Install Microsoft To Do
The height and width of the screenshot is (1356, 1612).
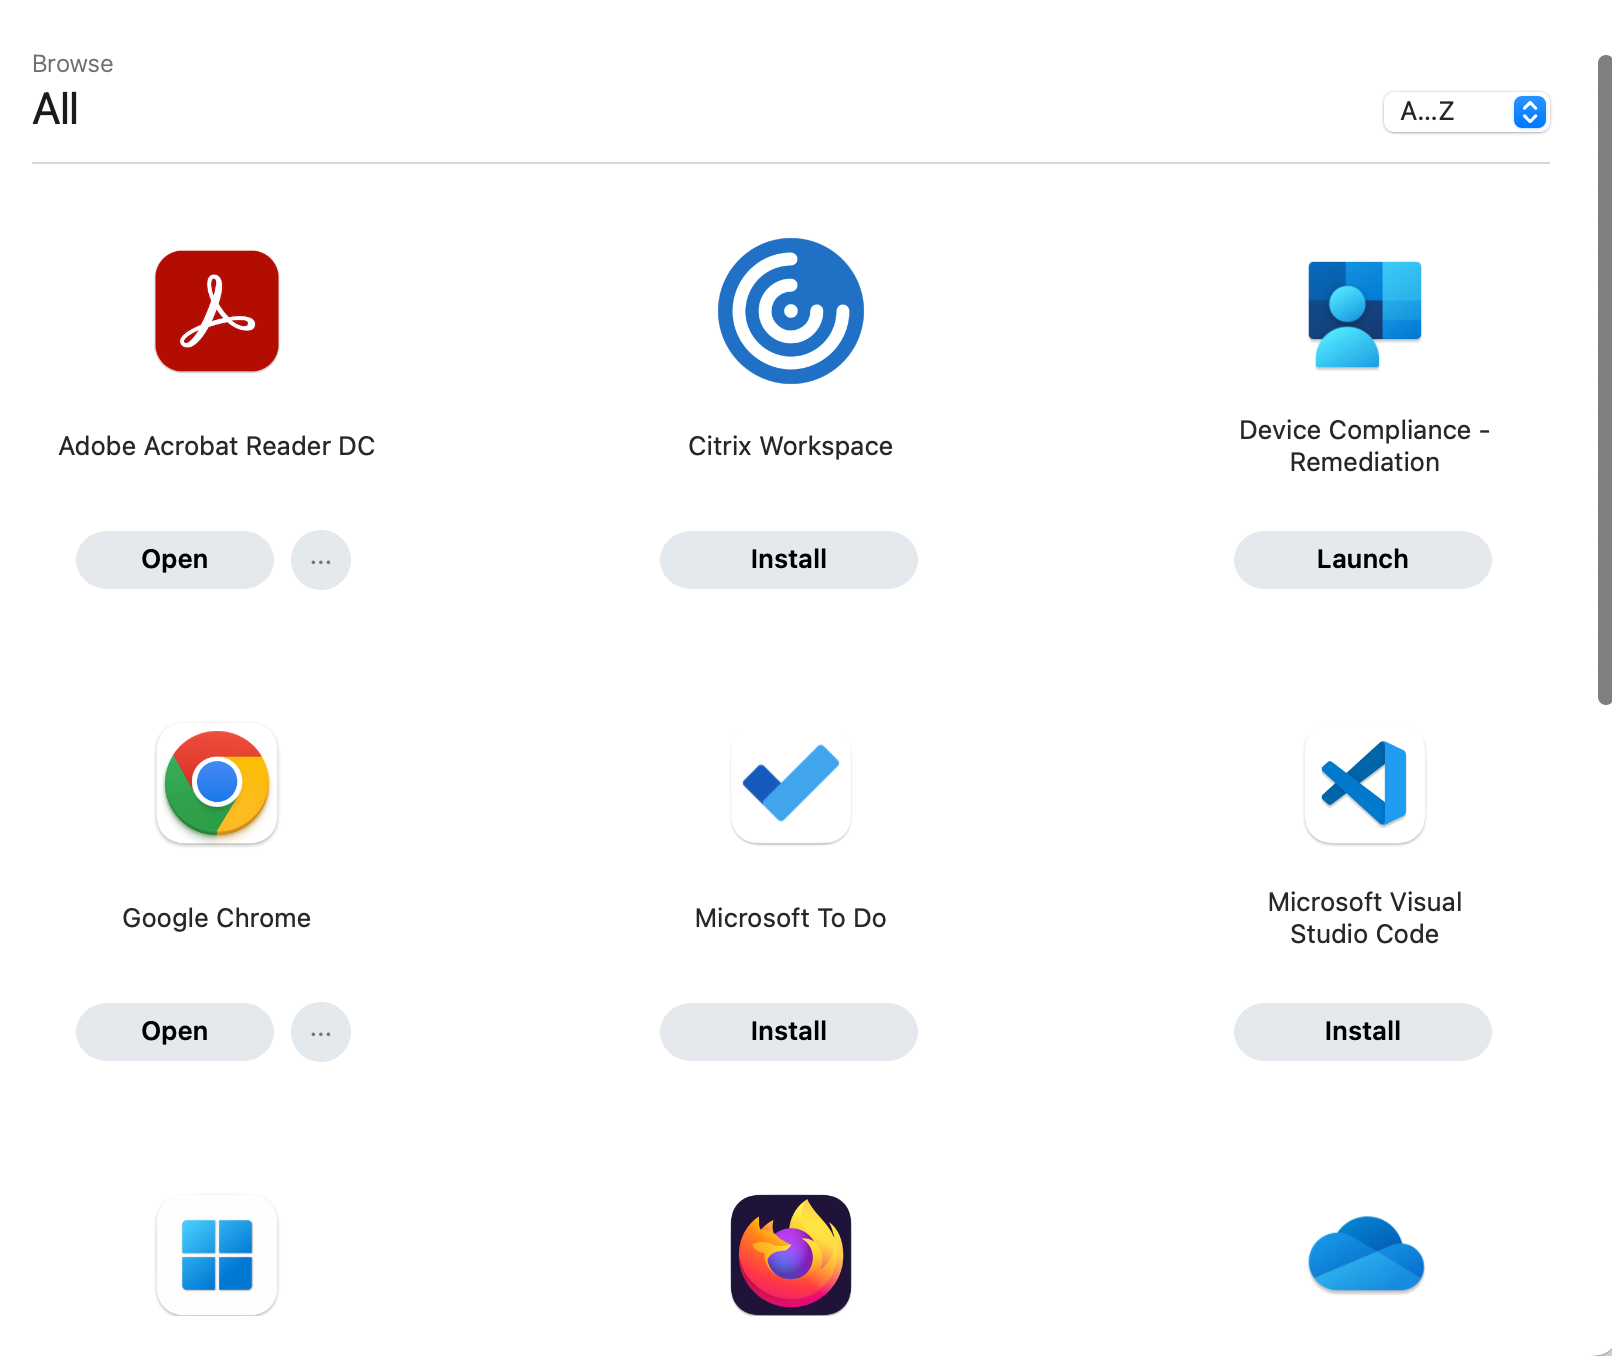[789, 1032]
